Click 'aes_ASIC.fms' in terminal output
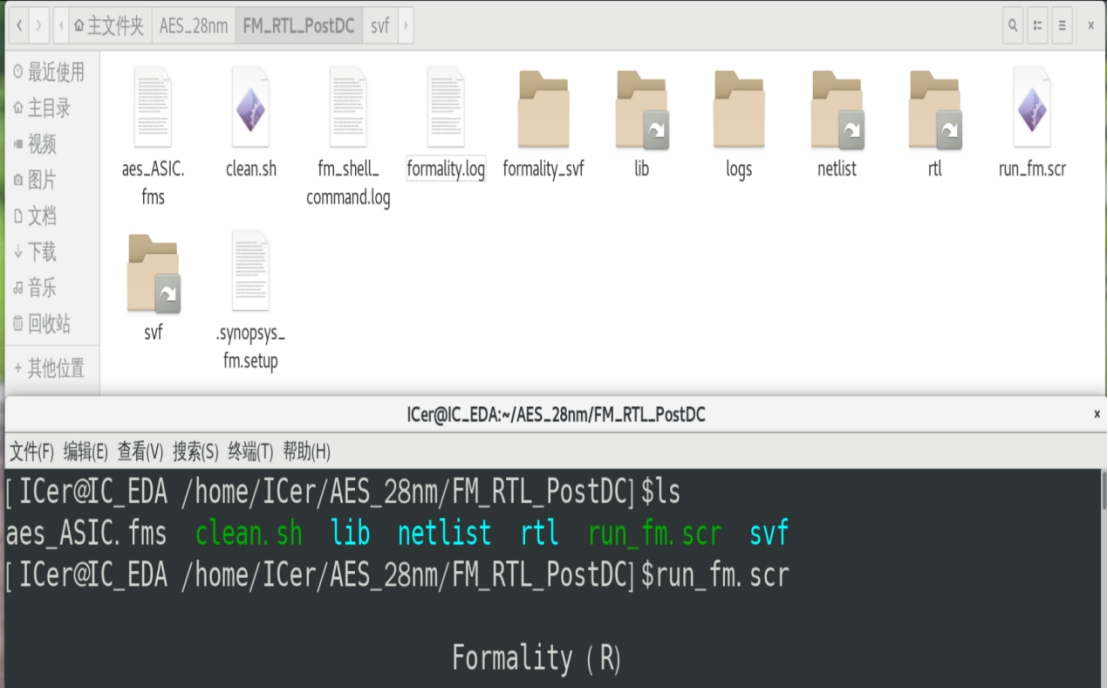Image resolution: width=1108 pixels, height=689 pixels. 86,534
